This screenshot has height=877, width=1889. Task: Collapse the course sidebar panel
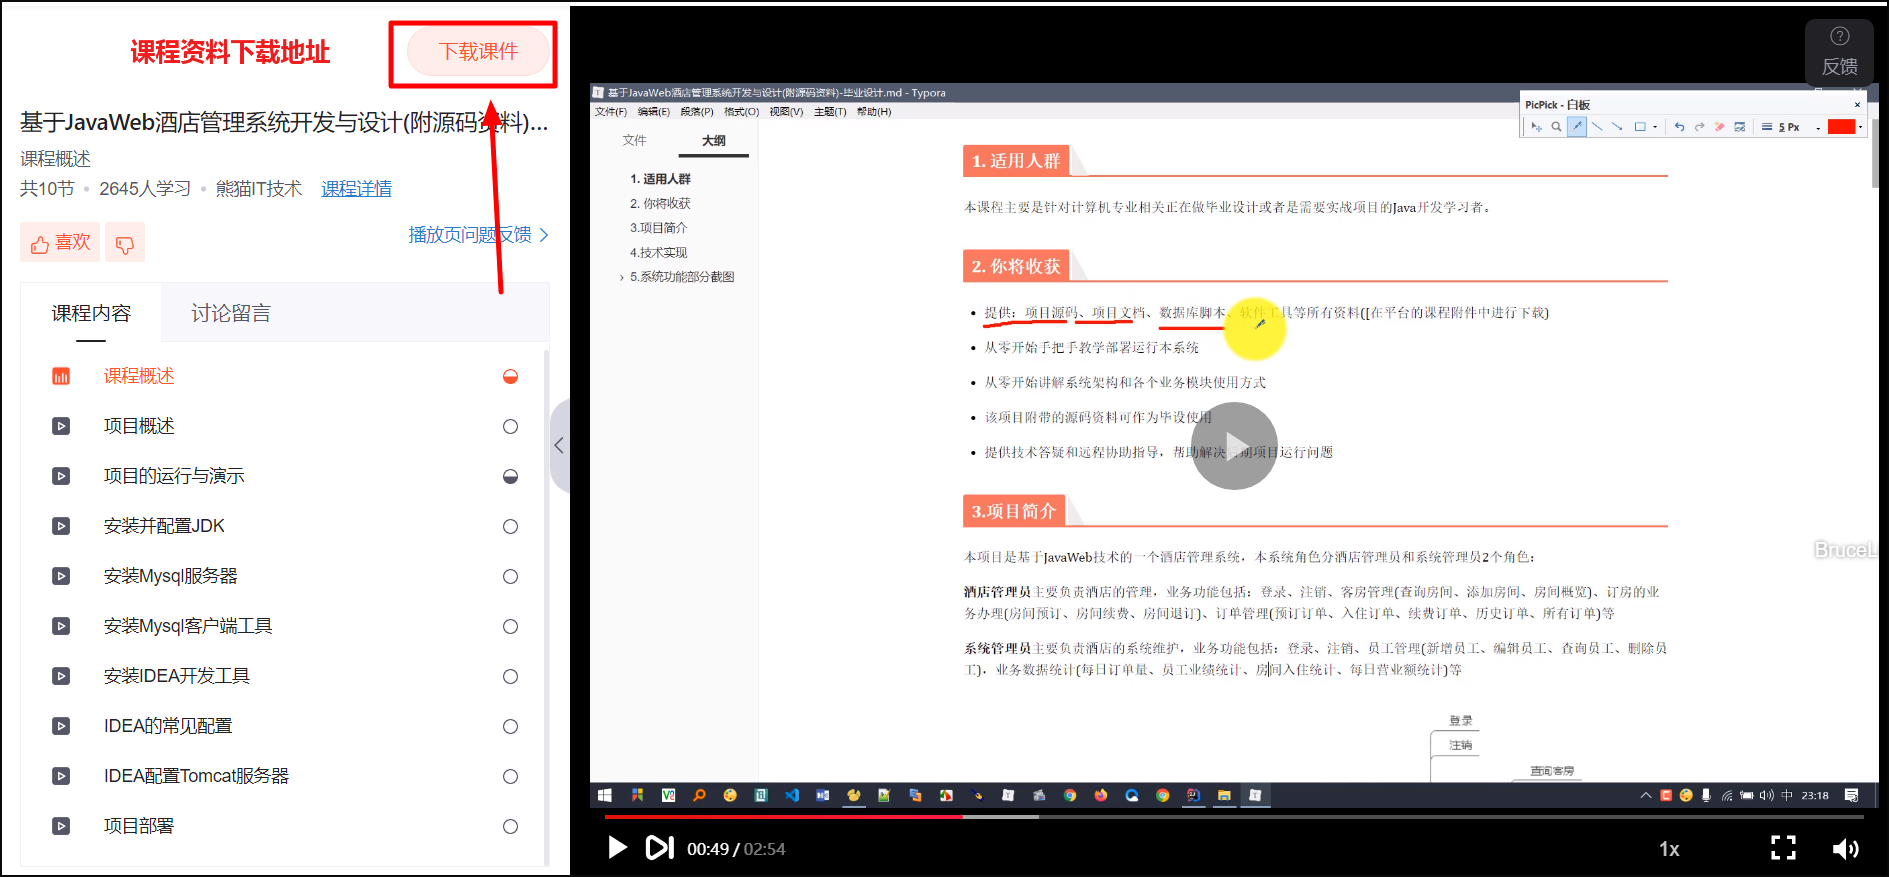click(x=559, y=446)
